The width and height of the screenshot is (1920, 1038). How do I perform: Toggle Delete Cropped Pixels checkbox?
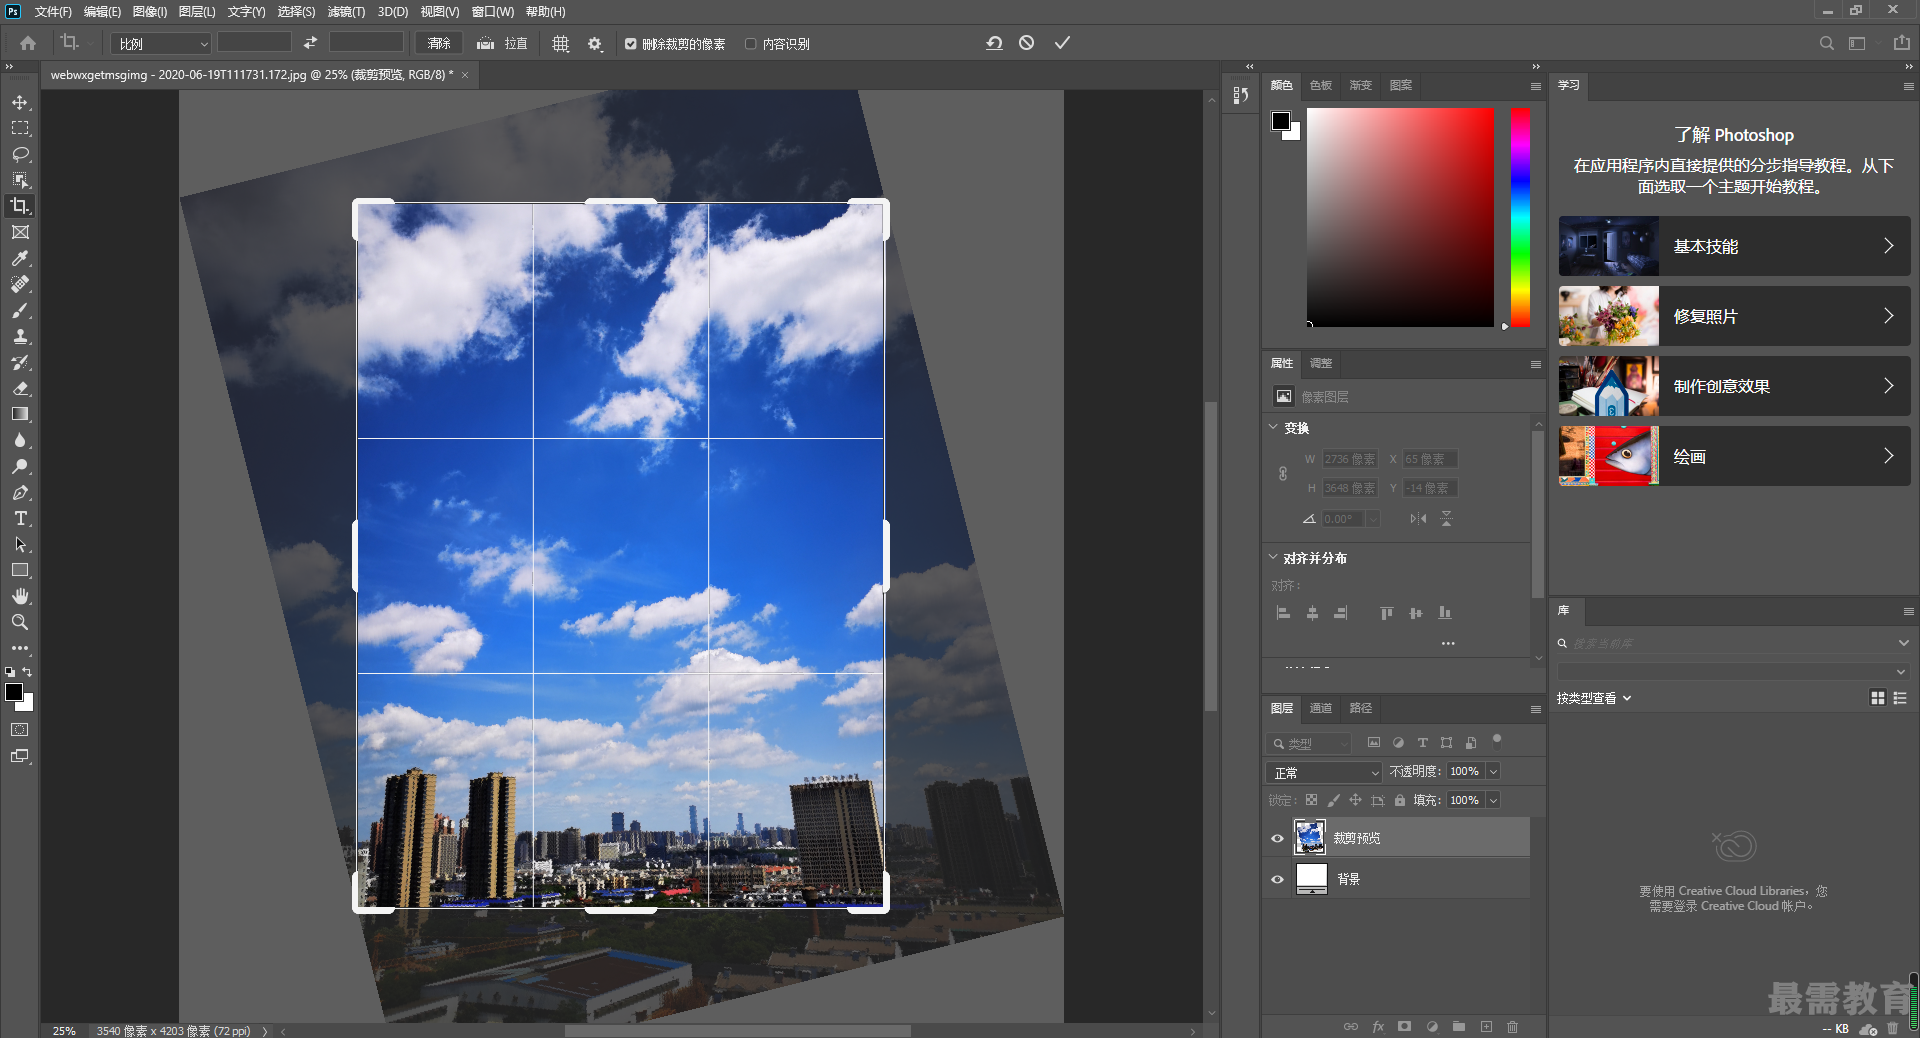[x=631, y=44]
